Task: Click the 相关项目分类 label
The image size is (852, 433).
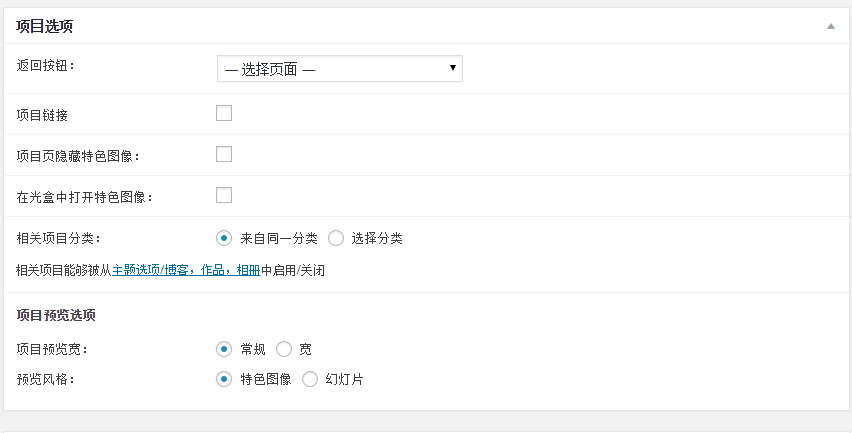Action: point(59,238)
